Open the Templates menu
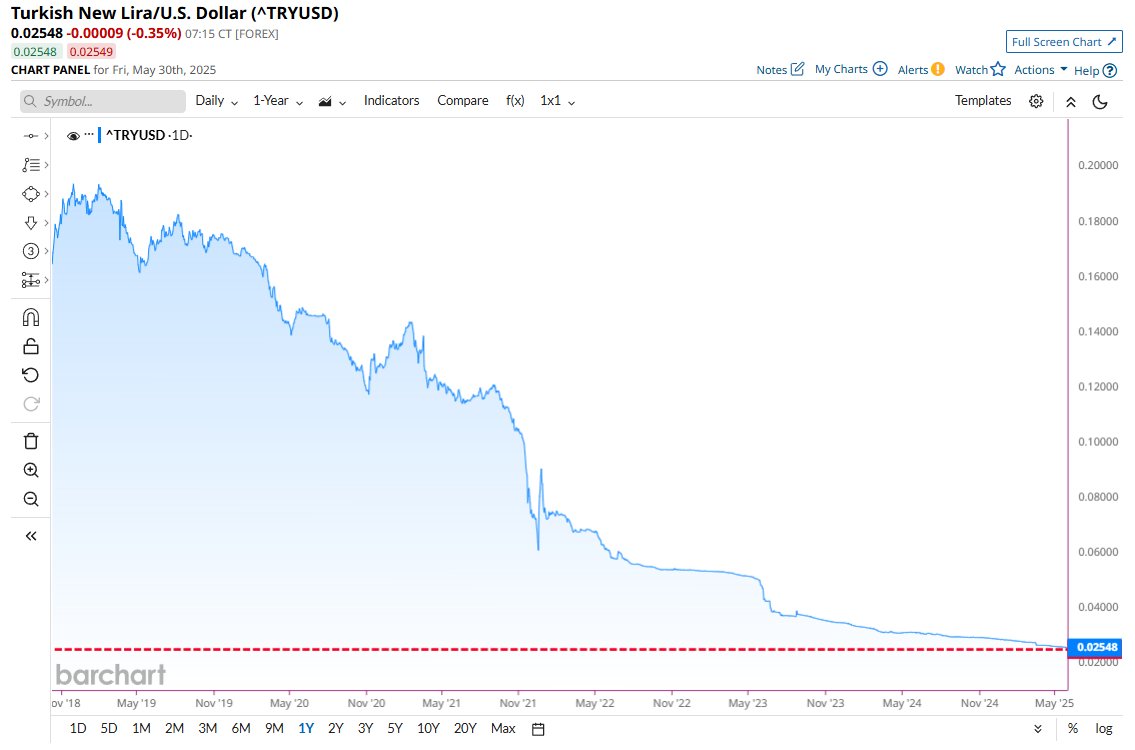Image resolution: width=1135 pixels, height=750 pixels. 983,101
